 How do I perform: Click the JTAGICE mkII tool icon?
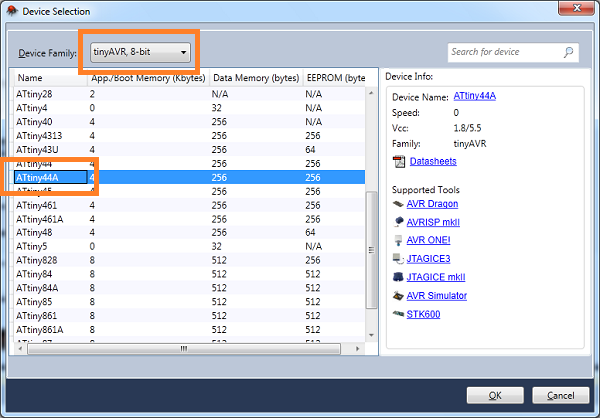398,277
